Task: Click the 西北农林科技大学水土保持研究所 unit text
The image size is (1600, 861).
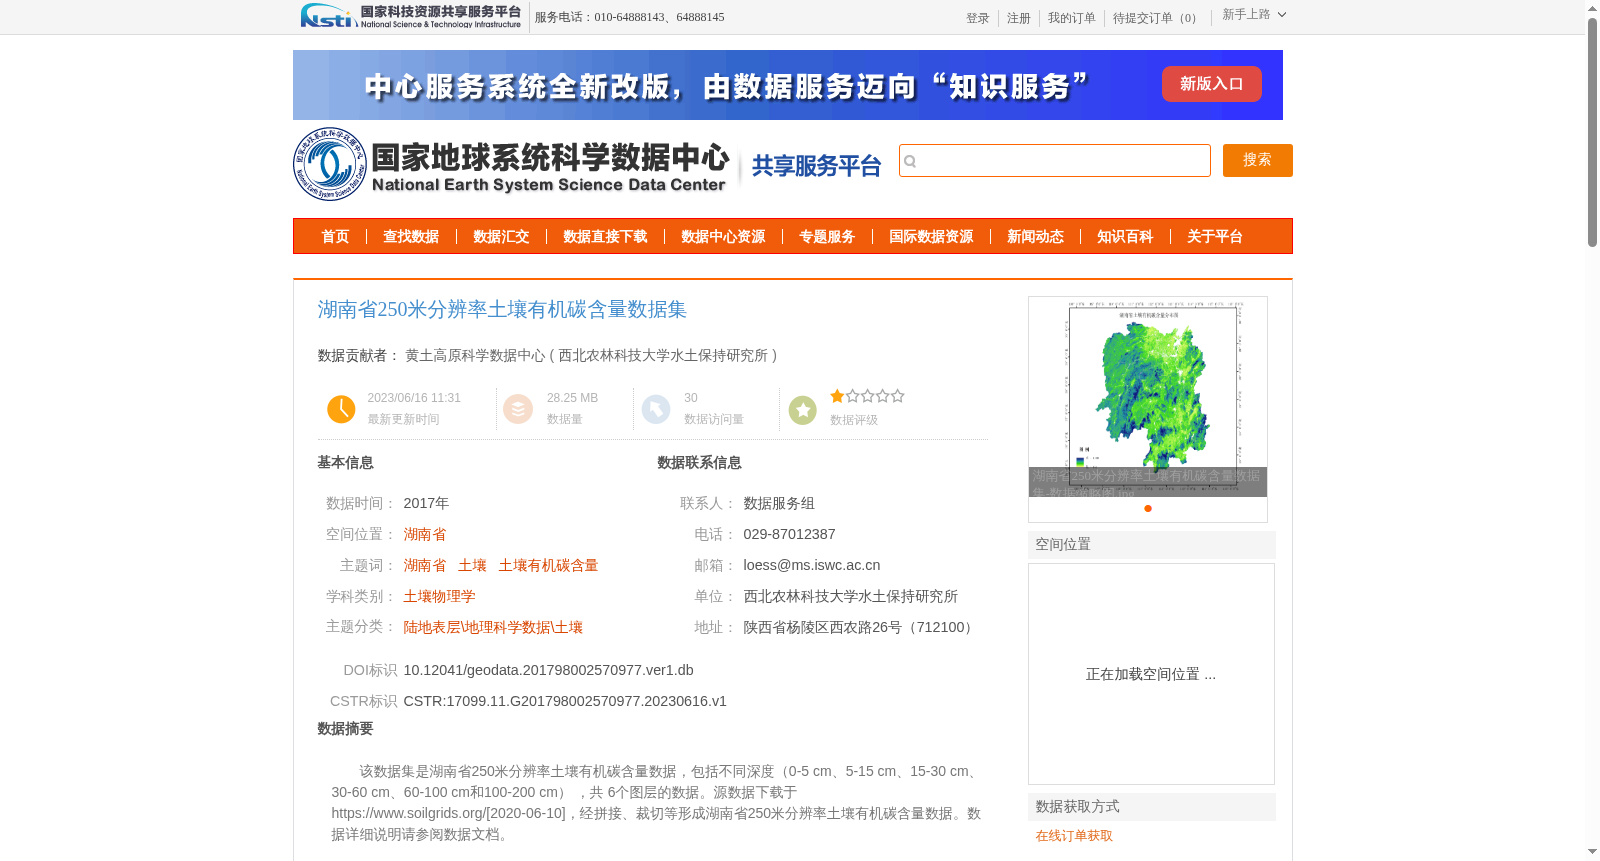Action: [x=850, y=596]
